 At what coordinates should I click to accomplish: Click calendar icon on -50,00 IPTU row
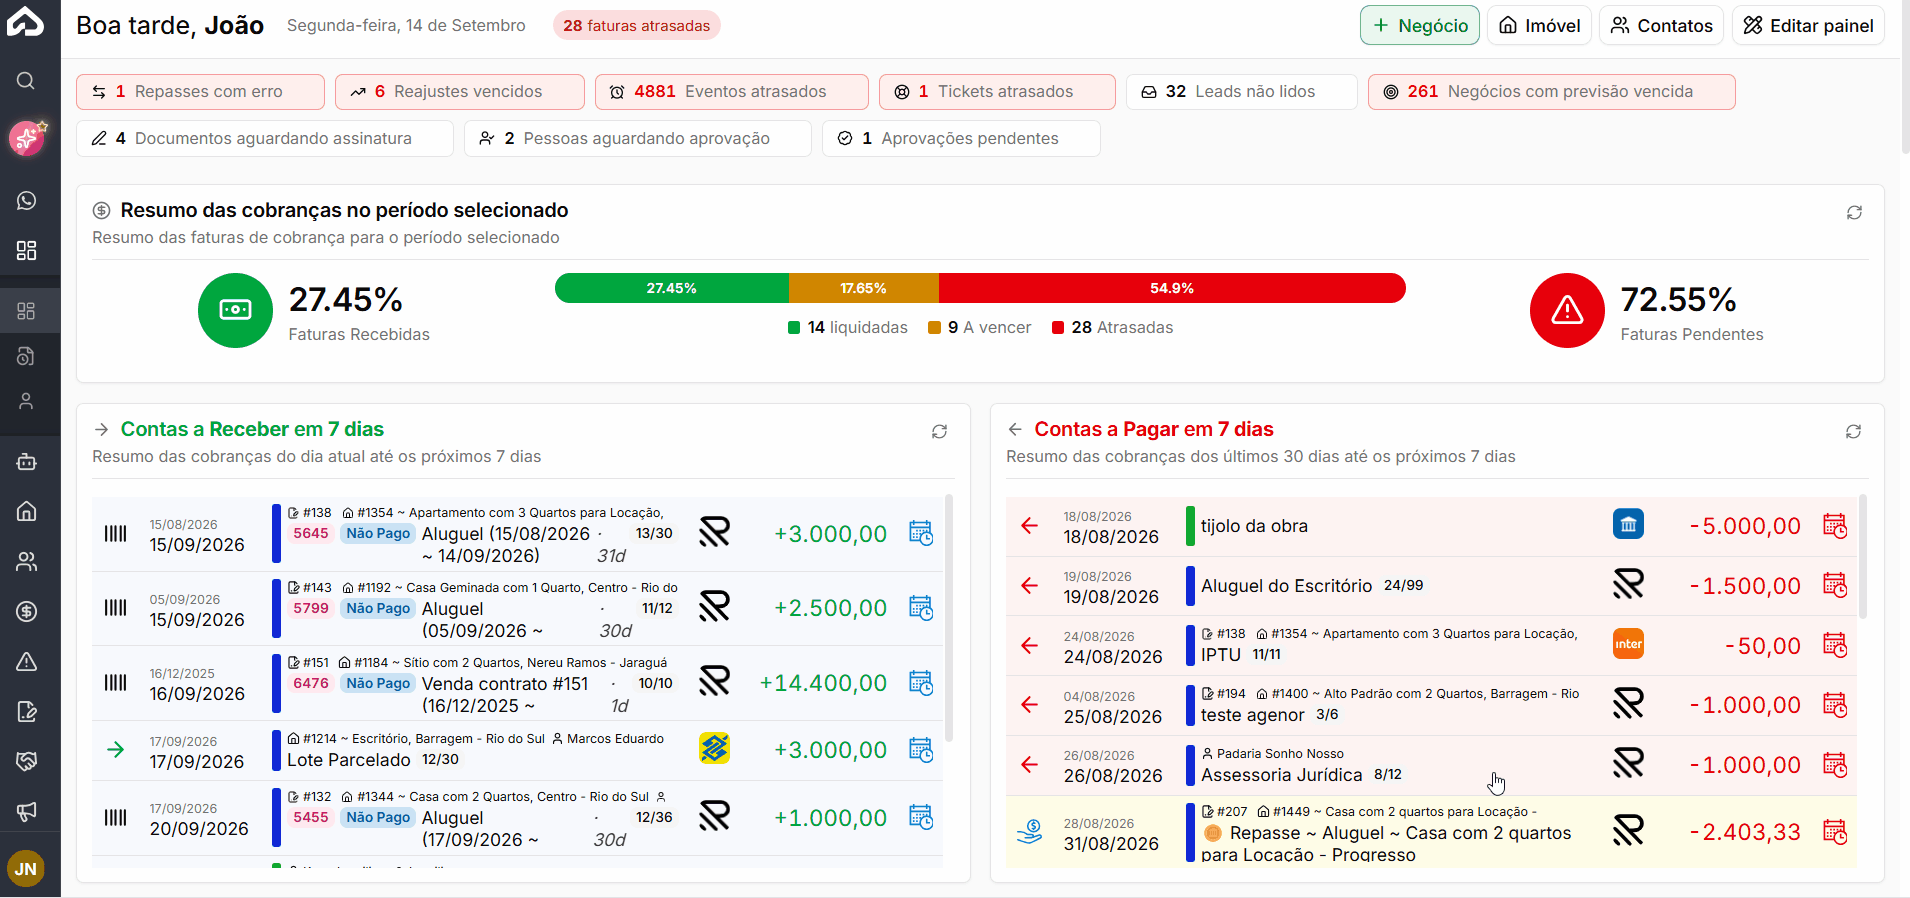[x=1834, y=645]
